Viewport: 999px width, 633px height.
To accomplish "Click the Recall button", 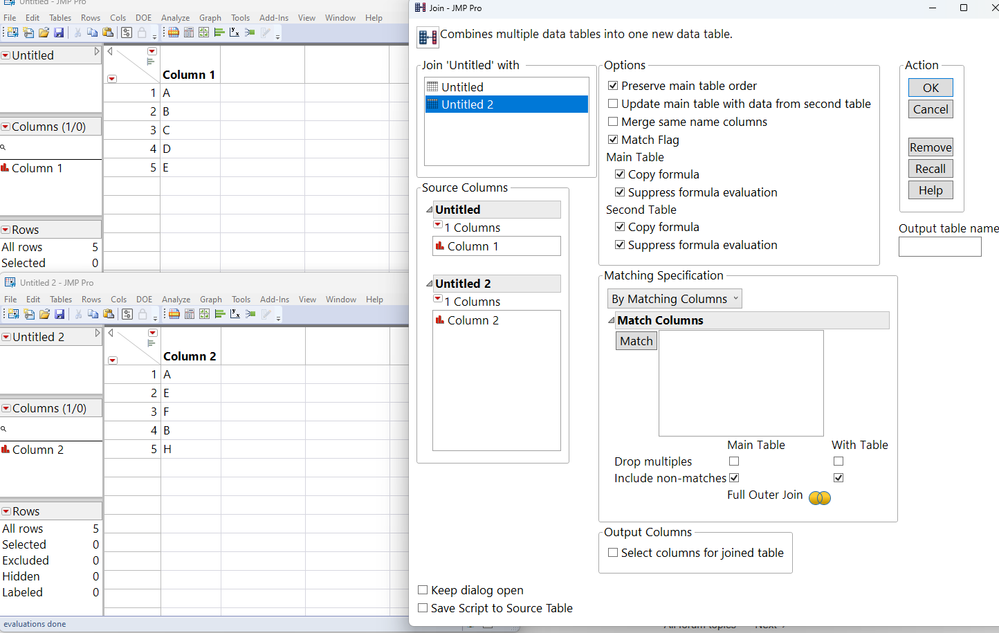I will pyautogui.click(x=930, y=169).
